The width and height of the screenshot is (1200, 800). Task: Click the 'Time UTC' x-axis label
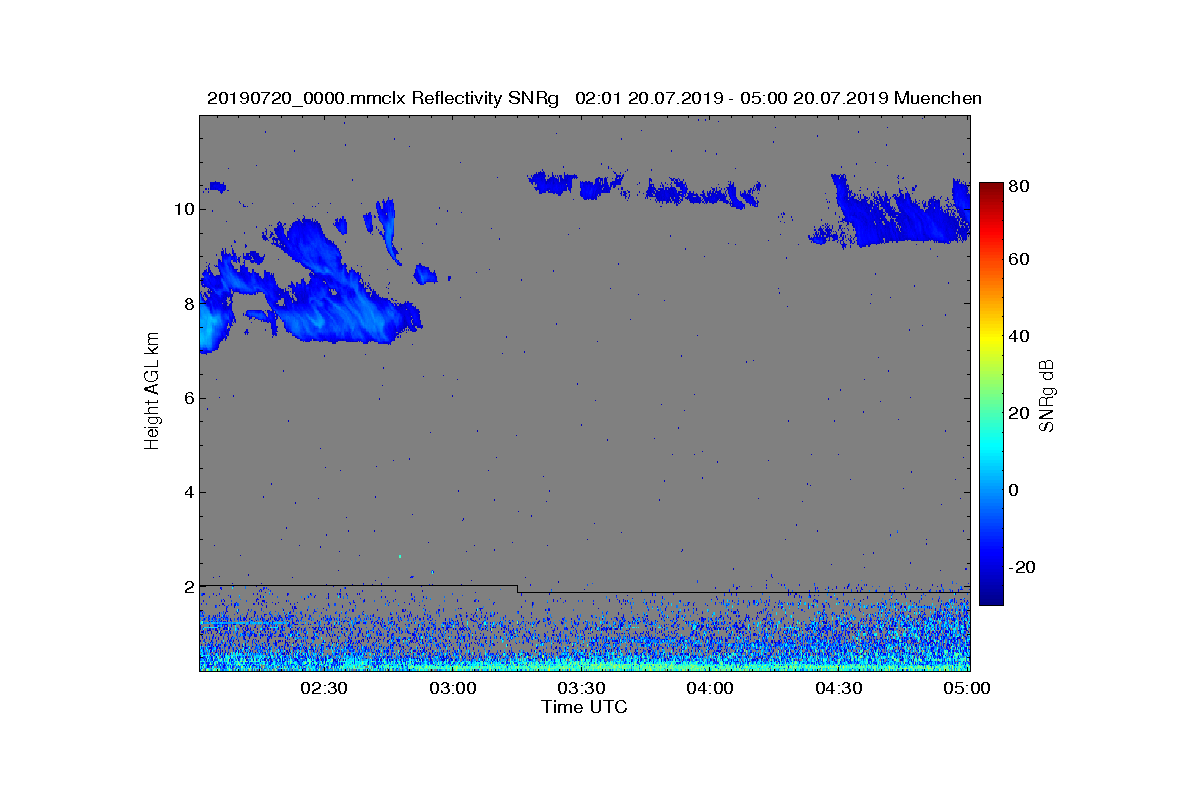pos(585,707)
